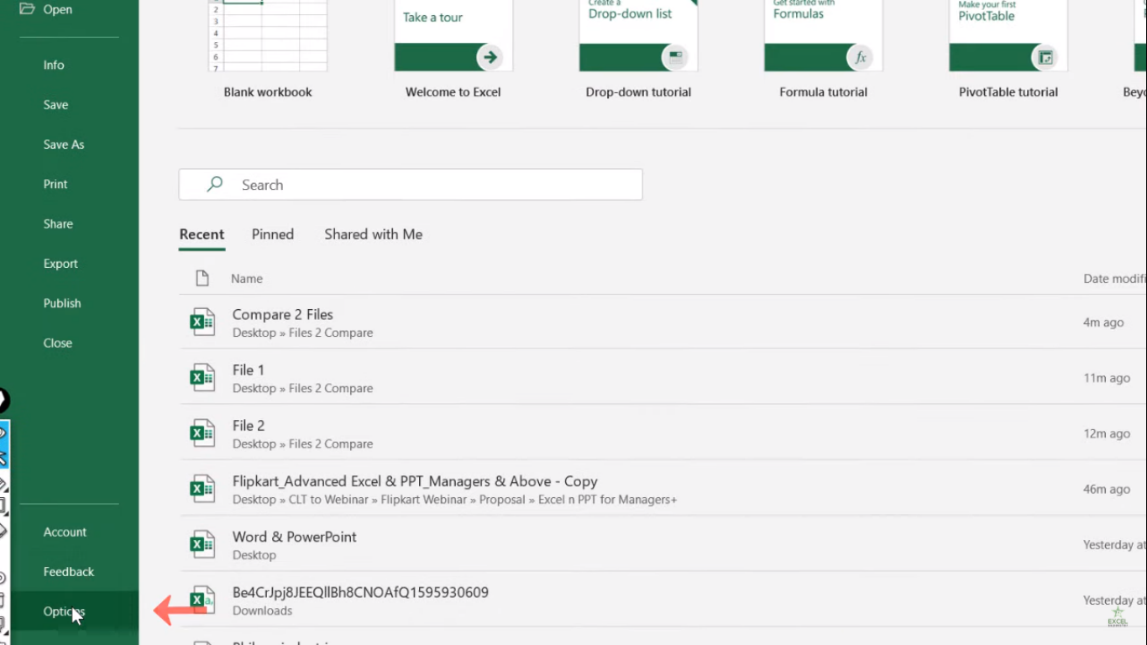Image resolution: width=1147 pixels, height=645 pixels.
Task: Click the PivotTable icon on tutorial card
Action: tap(1045, 57)
